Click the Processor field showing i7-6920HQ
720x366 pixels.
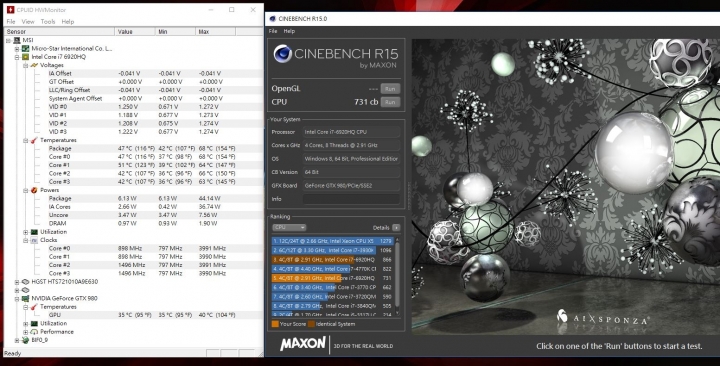tap(351, 132)
